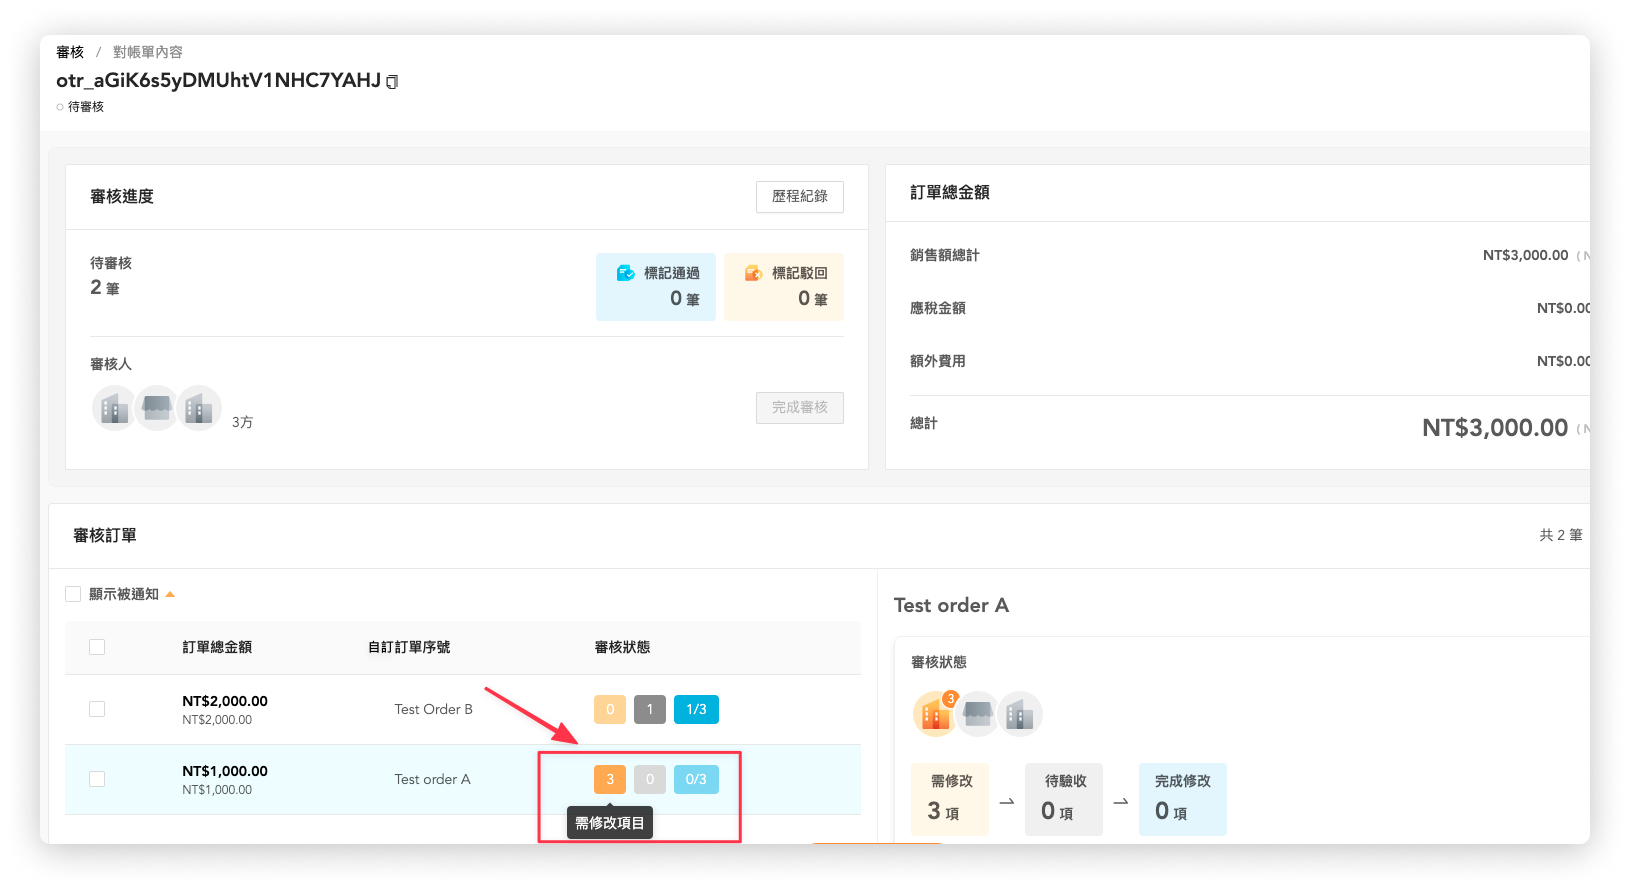Click gray 0 badge of Test order A
Image resolution: width=1630 pixels, height=889 pixels.
(x=650, y=779)
